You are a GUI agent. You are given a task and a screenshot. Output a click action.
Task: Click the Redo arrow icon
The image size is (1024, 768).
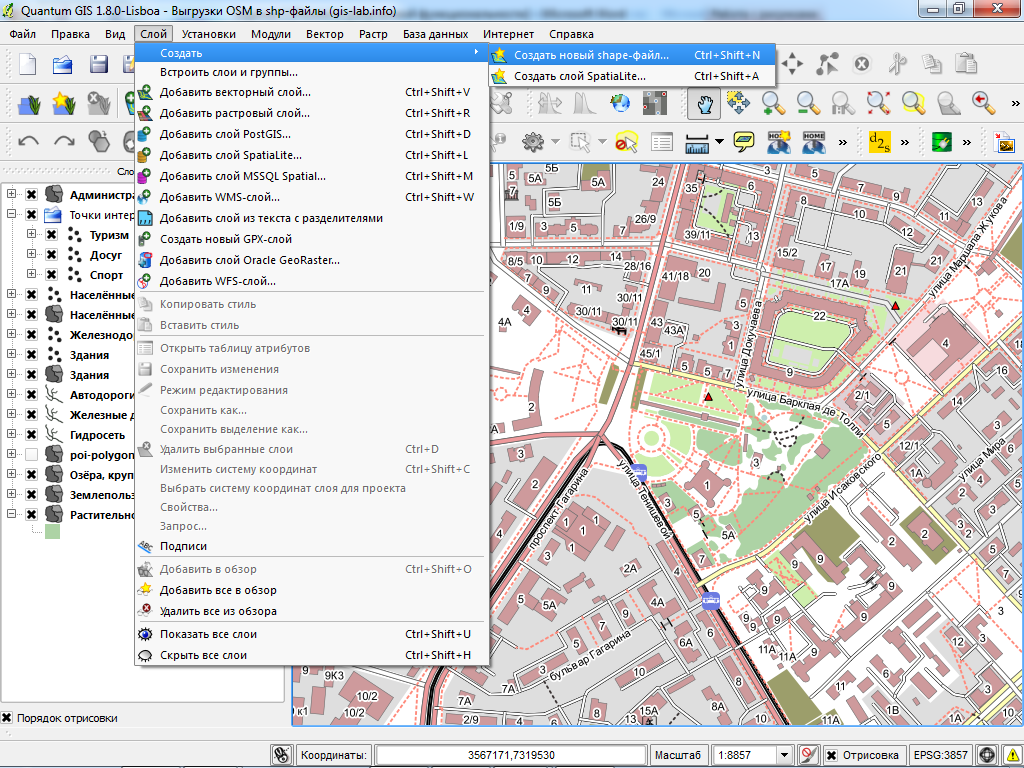pyautogui.click(x=64, y=140)
